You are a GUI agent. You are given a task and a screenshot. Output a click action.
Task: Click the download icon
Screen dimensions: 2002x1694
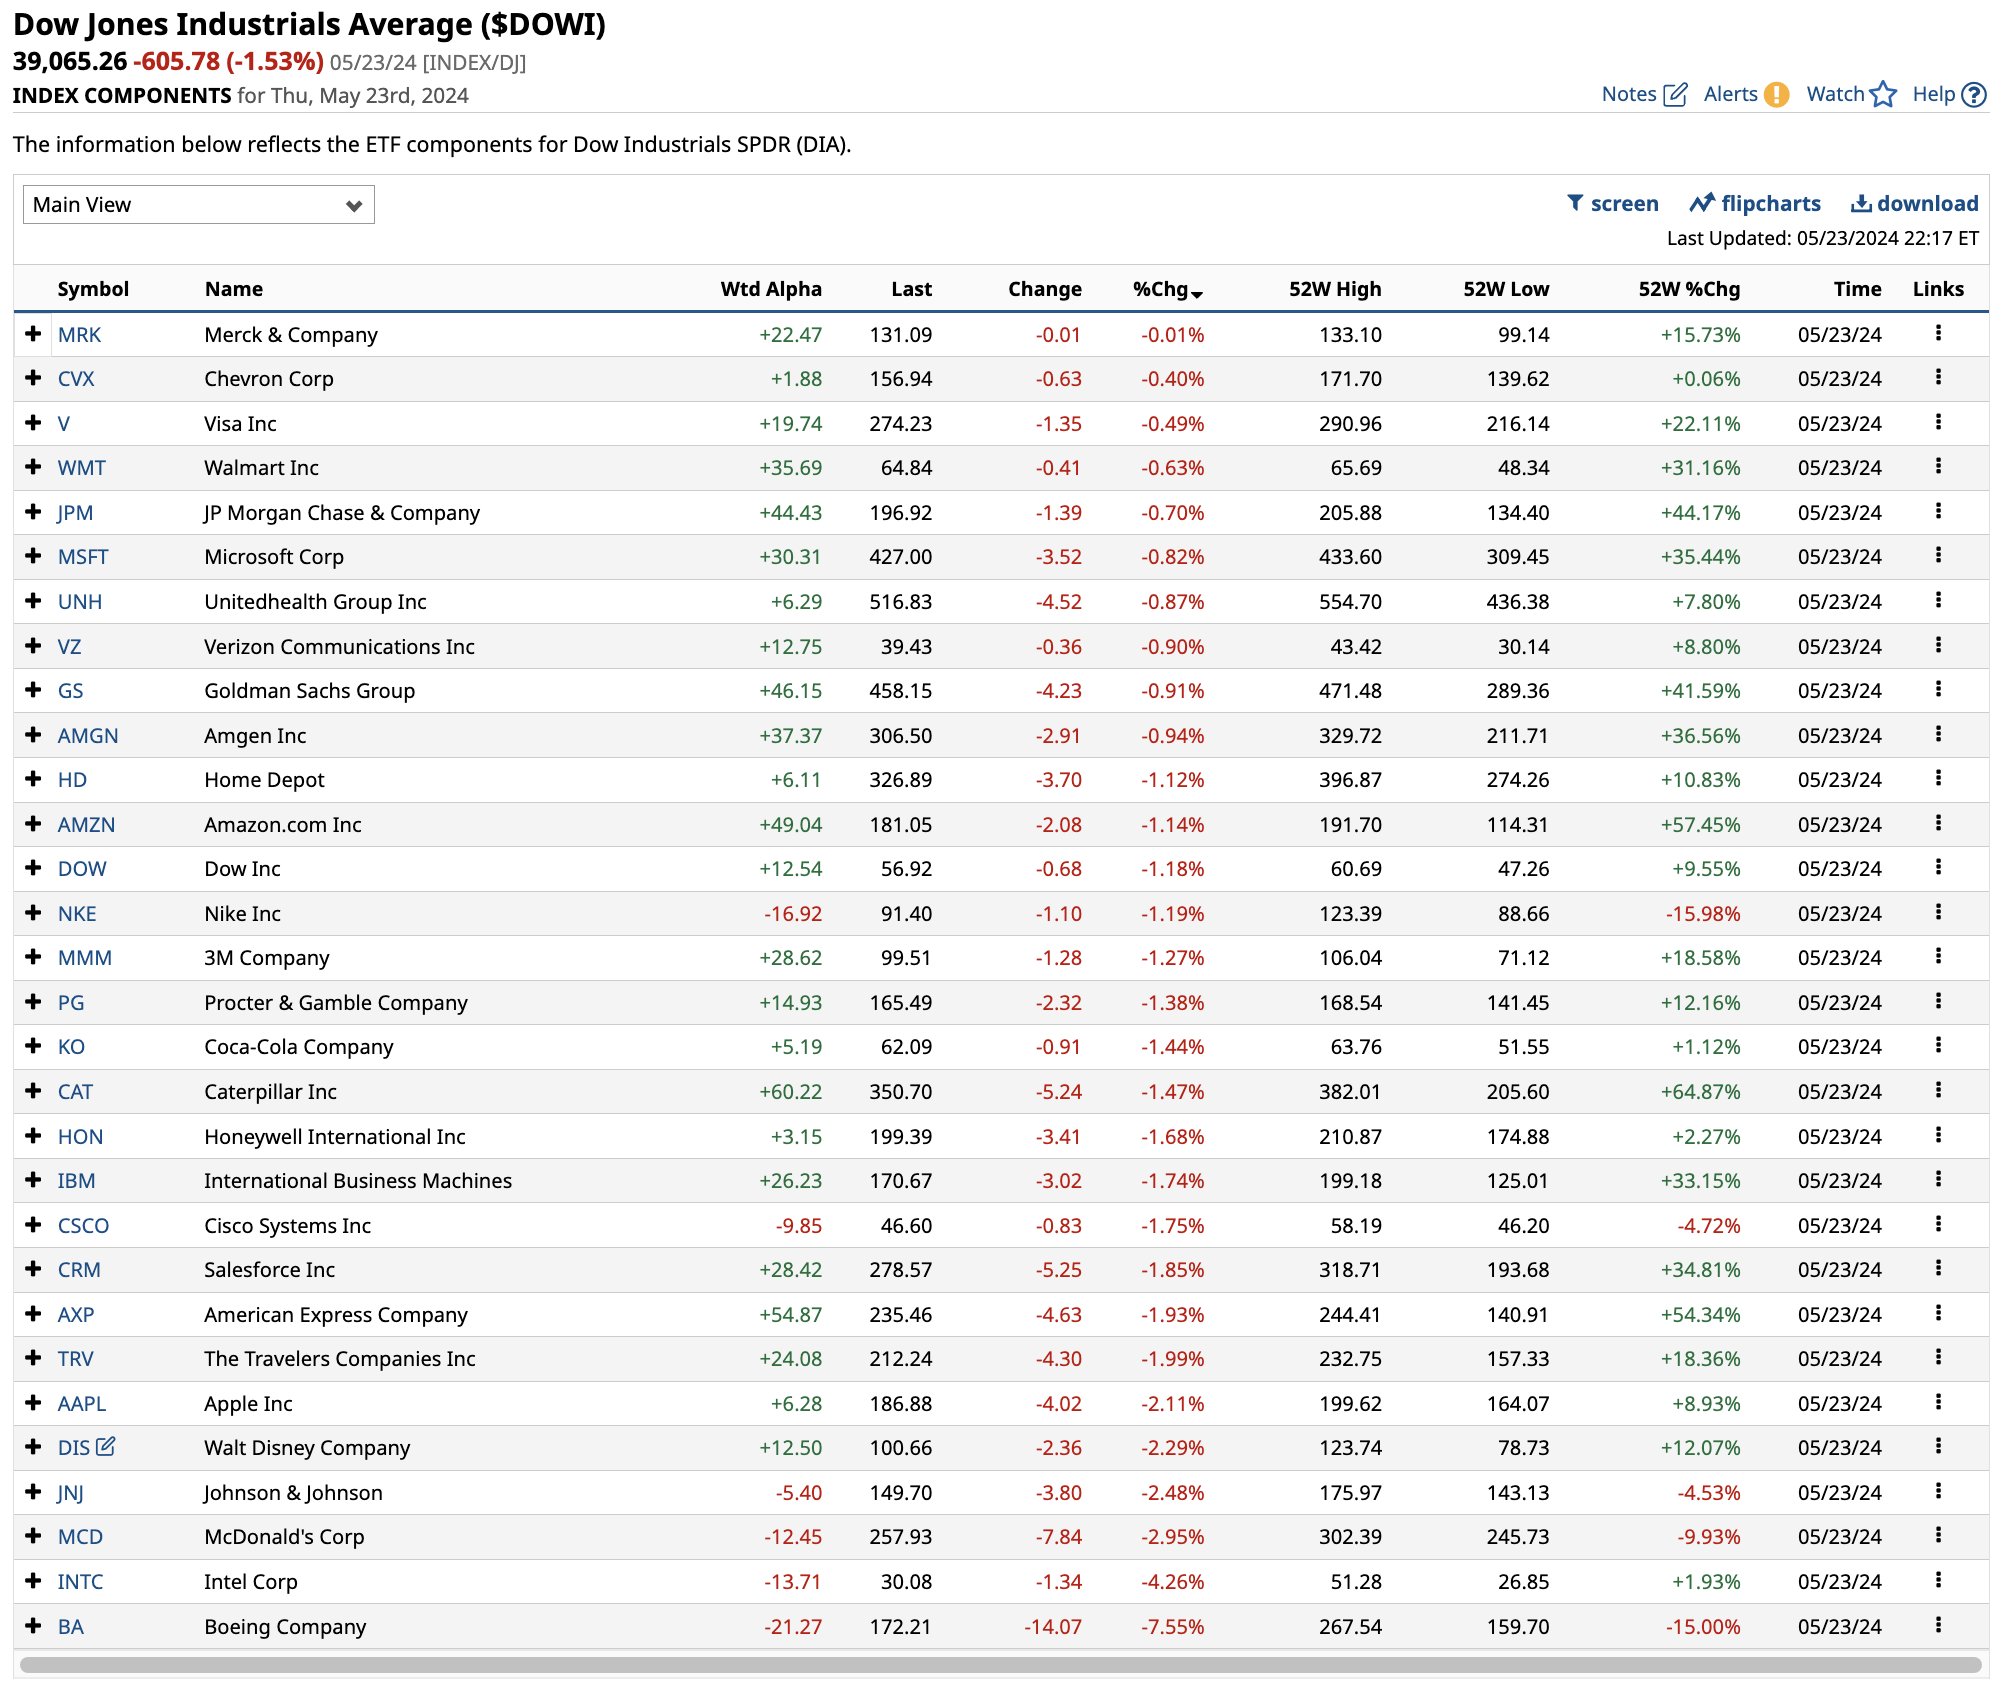point(1861,203)
